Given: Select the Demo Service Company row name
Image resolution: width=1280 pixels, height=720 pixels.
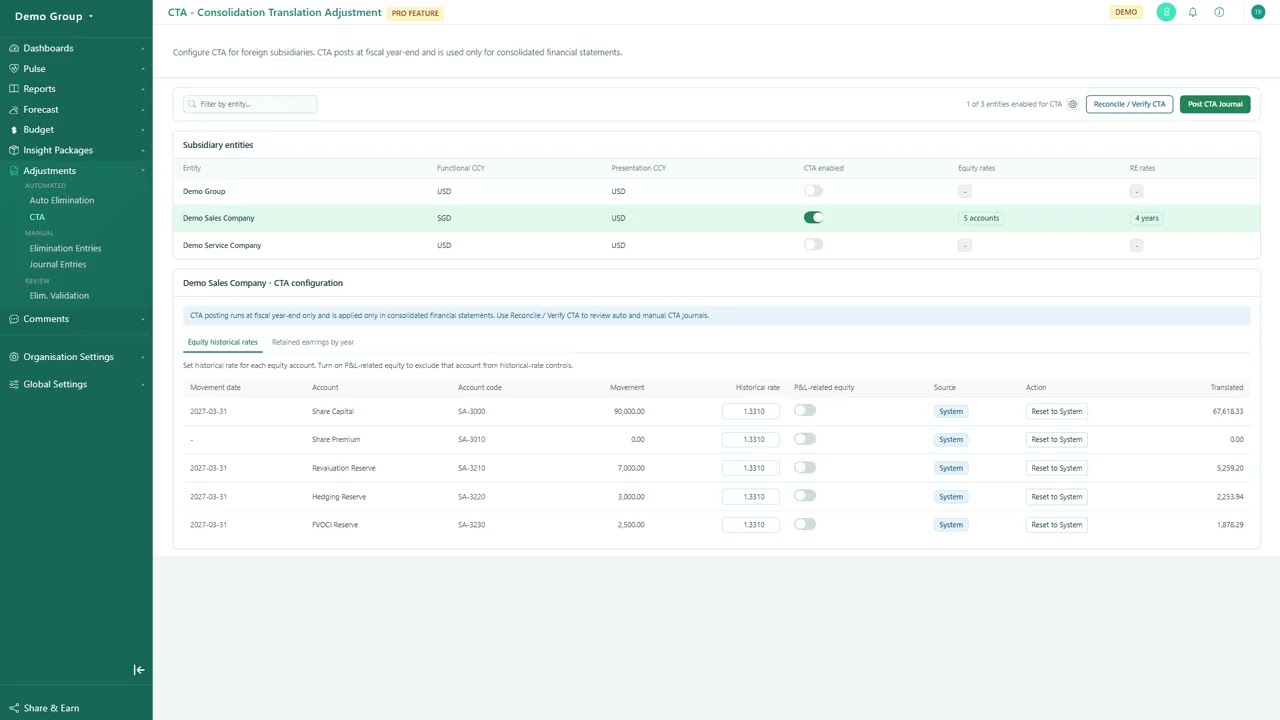Looking at the screenshot, I should tap(222, 245).
